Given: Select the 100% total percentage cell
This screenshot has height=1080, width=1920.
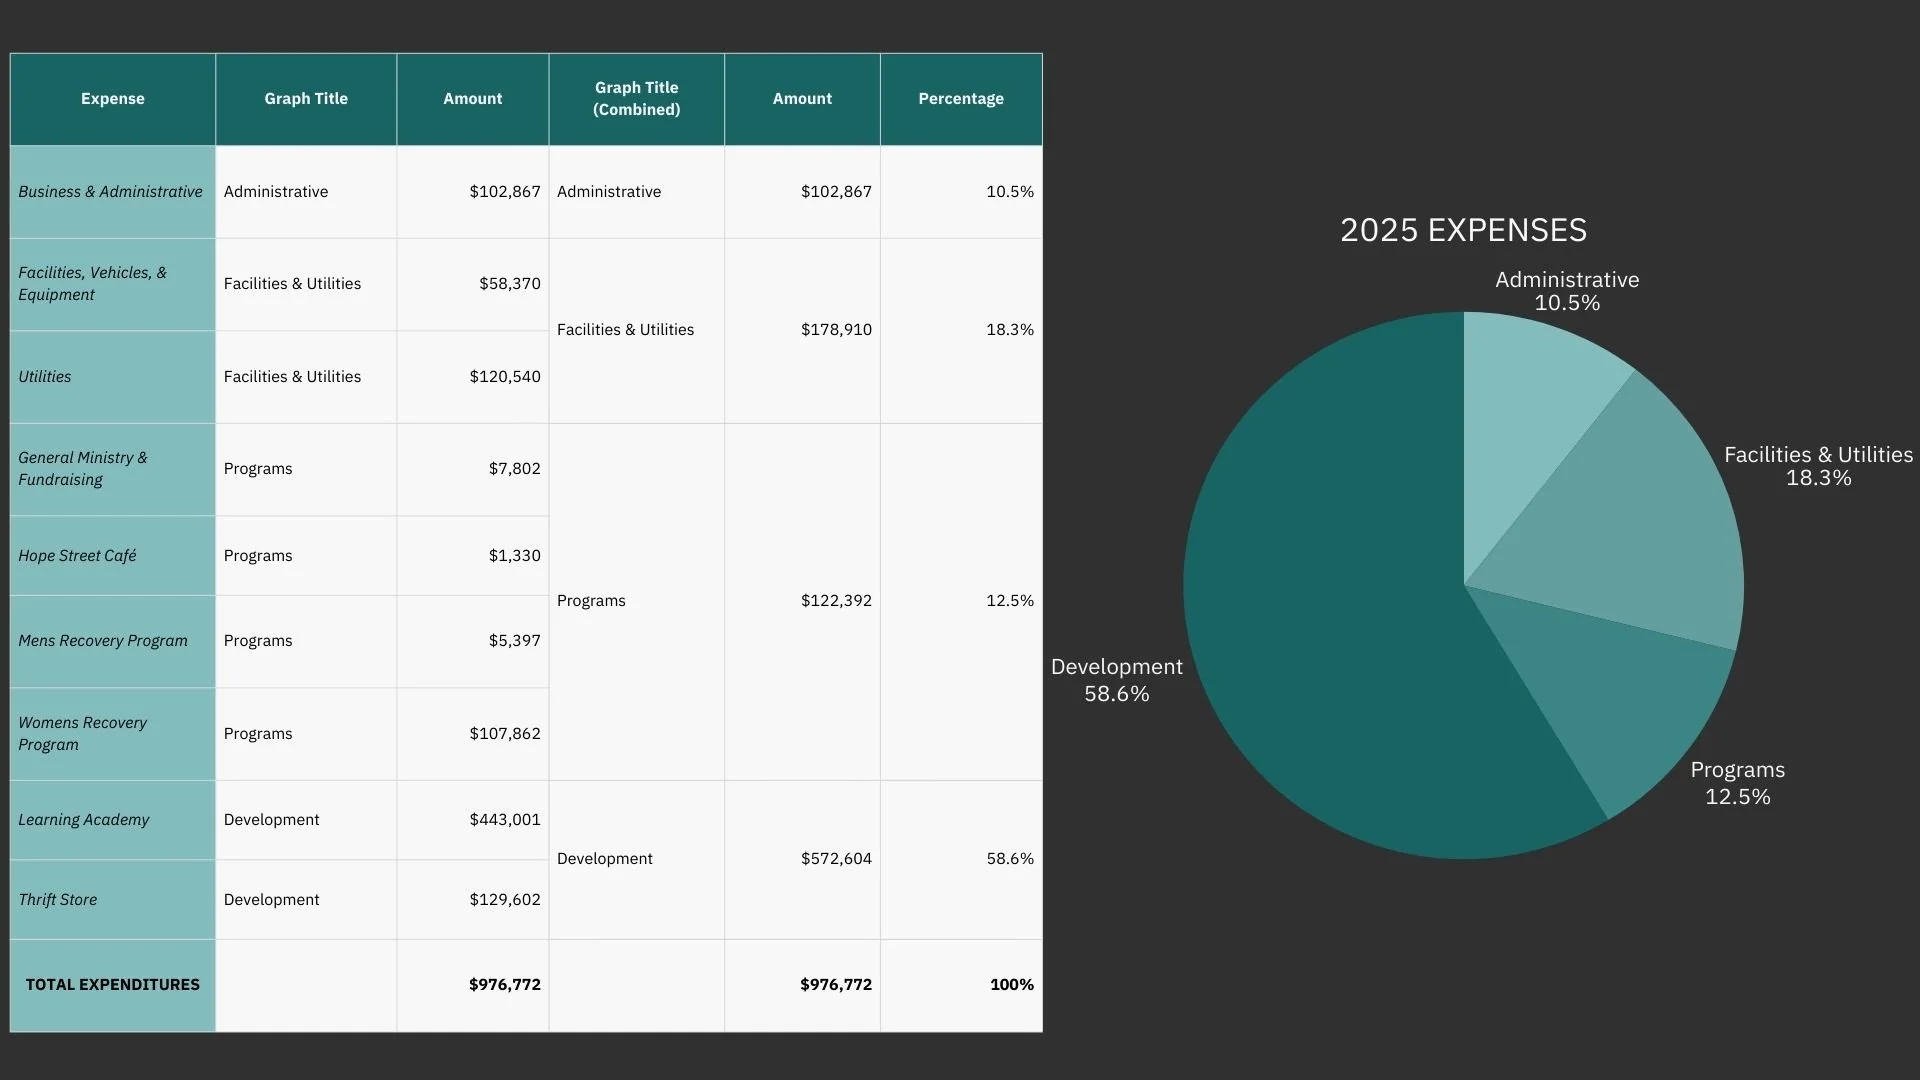Looking at the screenshot, I should pyautogui.click(x=1011, y=985).
